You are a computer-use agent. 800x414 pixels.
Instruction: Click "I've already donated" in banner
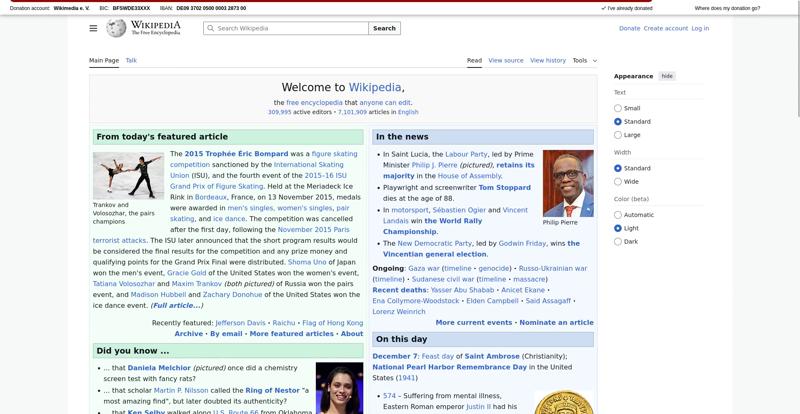coord(627,8)
